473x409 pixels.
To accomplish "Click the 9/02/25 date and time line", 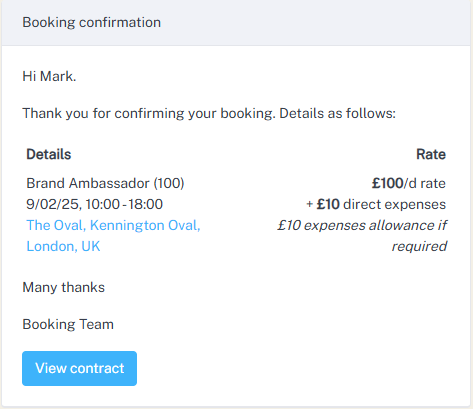I will tap(94, 204).
